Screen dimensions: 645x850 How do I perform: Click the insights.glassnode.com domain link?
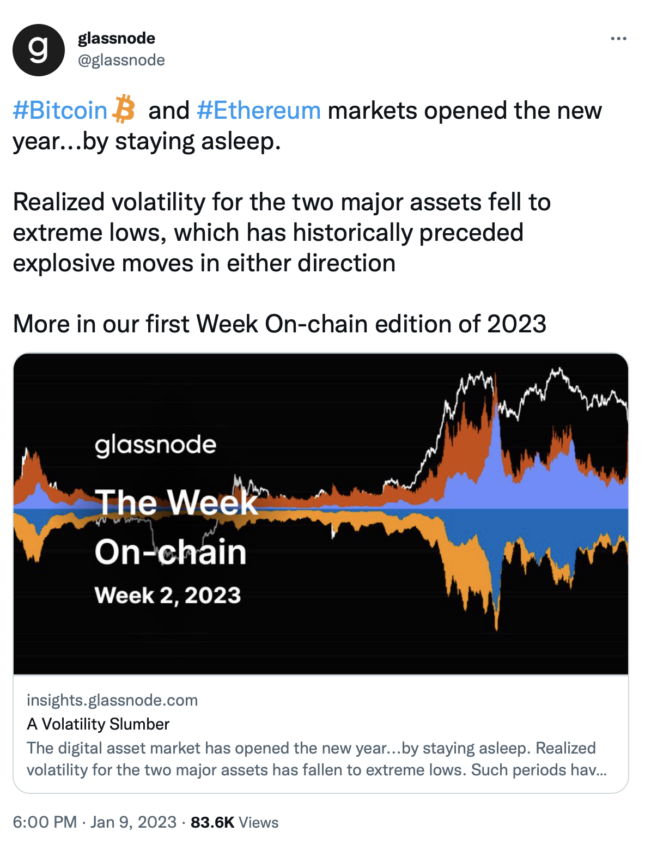pos(112,700)
